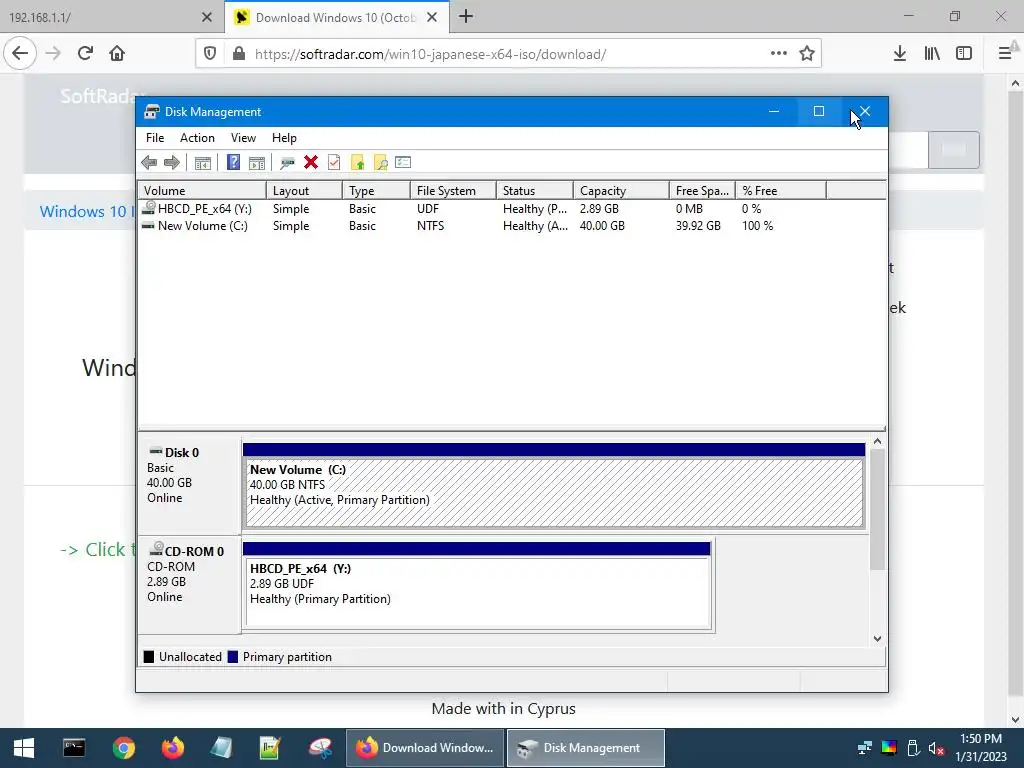Launch Chrome from taskbar
The height and width of the screenshot is (768, 1024).
(x=123, y=748)
